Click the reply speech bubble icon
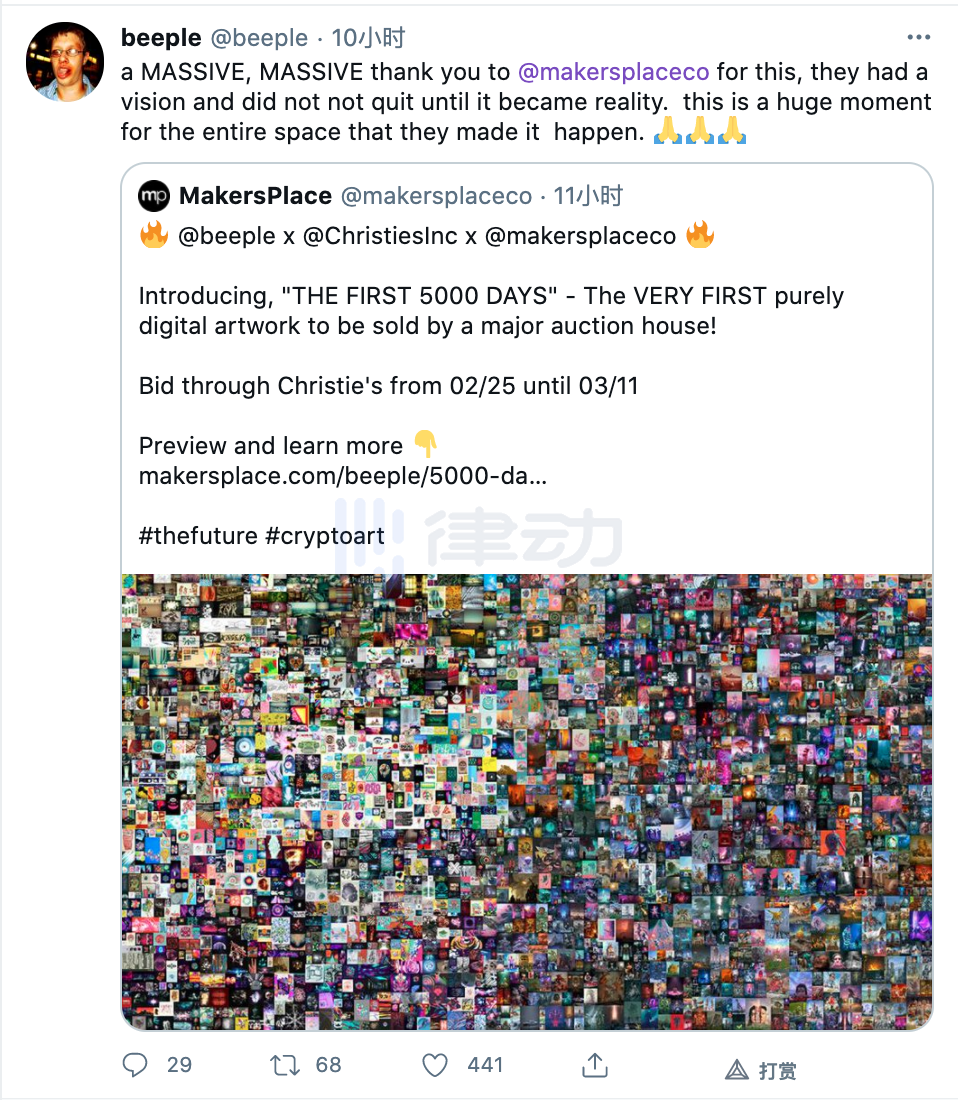Image resolution: width=958 pixels, height=1100 pixels. (135, 1065)
